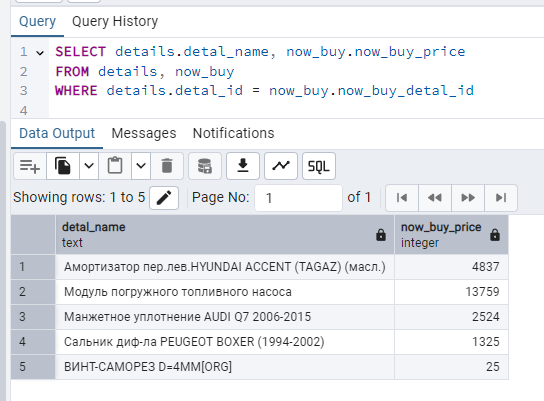Switch to the Query History tab

point(115,22)
